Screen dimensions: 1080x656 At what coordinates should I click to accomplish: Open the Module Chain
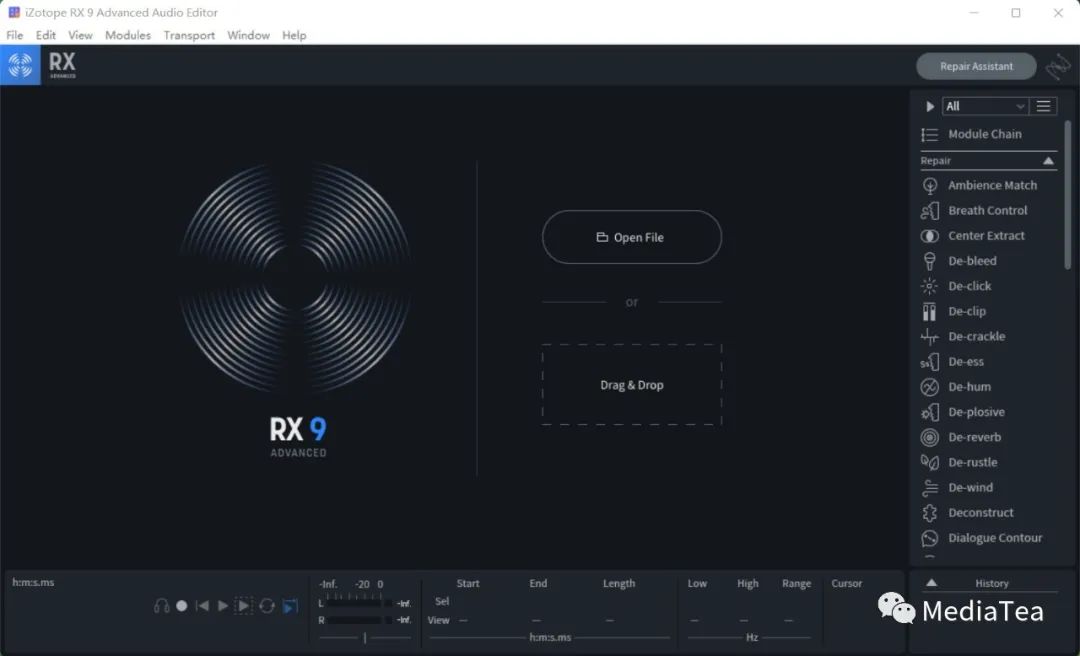tap(971, 134)
